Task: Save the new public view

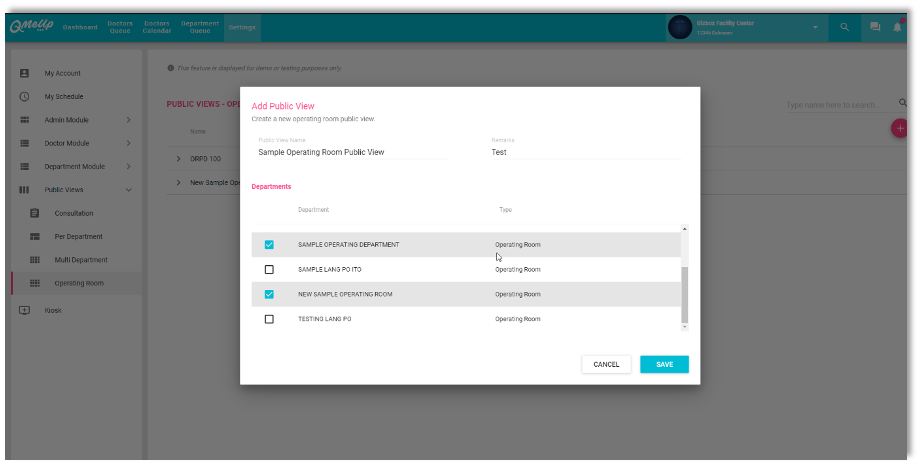Action: 664,364
